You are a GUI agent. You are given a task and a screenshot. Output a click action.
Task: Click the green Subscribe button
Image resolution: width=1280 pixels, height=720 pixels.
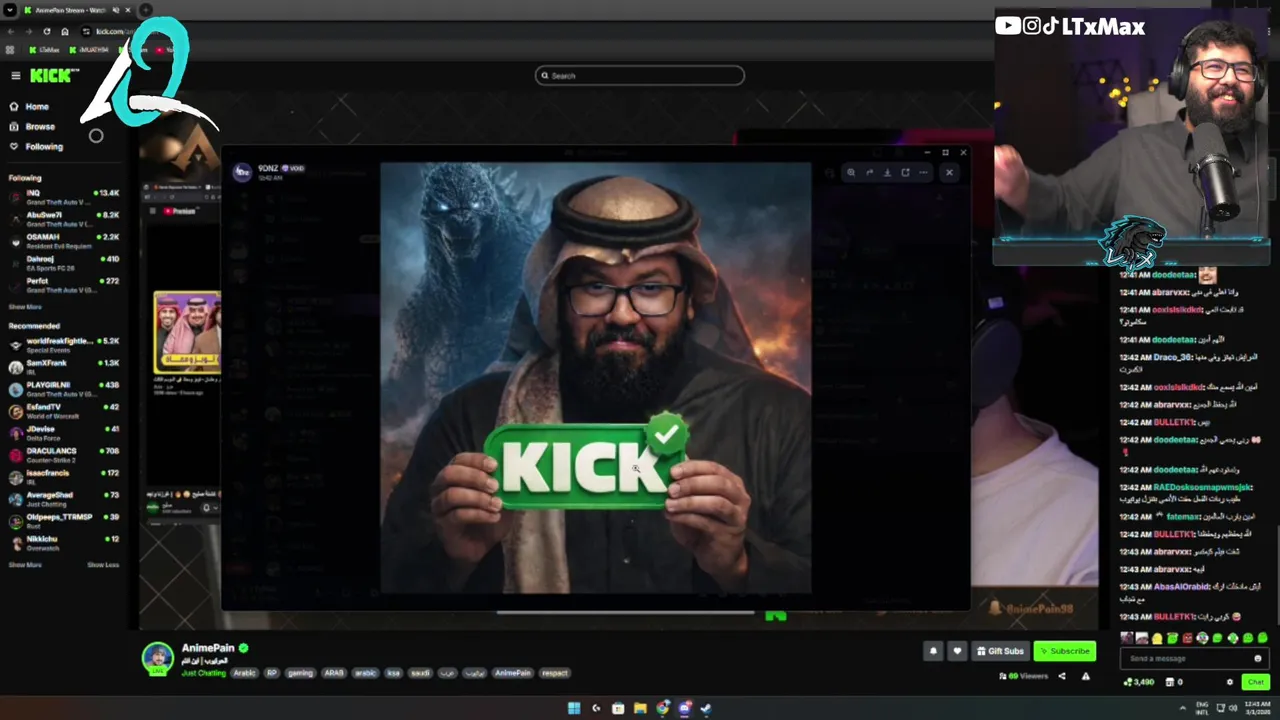point(1065,651)
